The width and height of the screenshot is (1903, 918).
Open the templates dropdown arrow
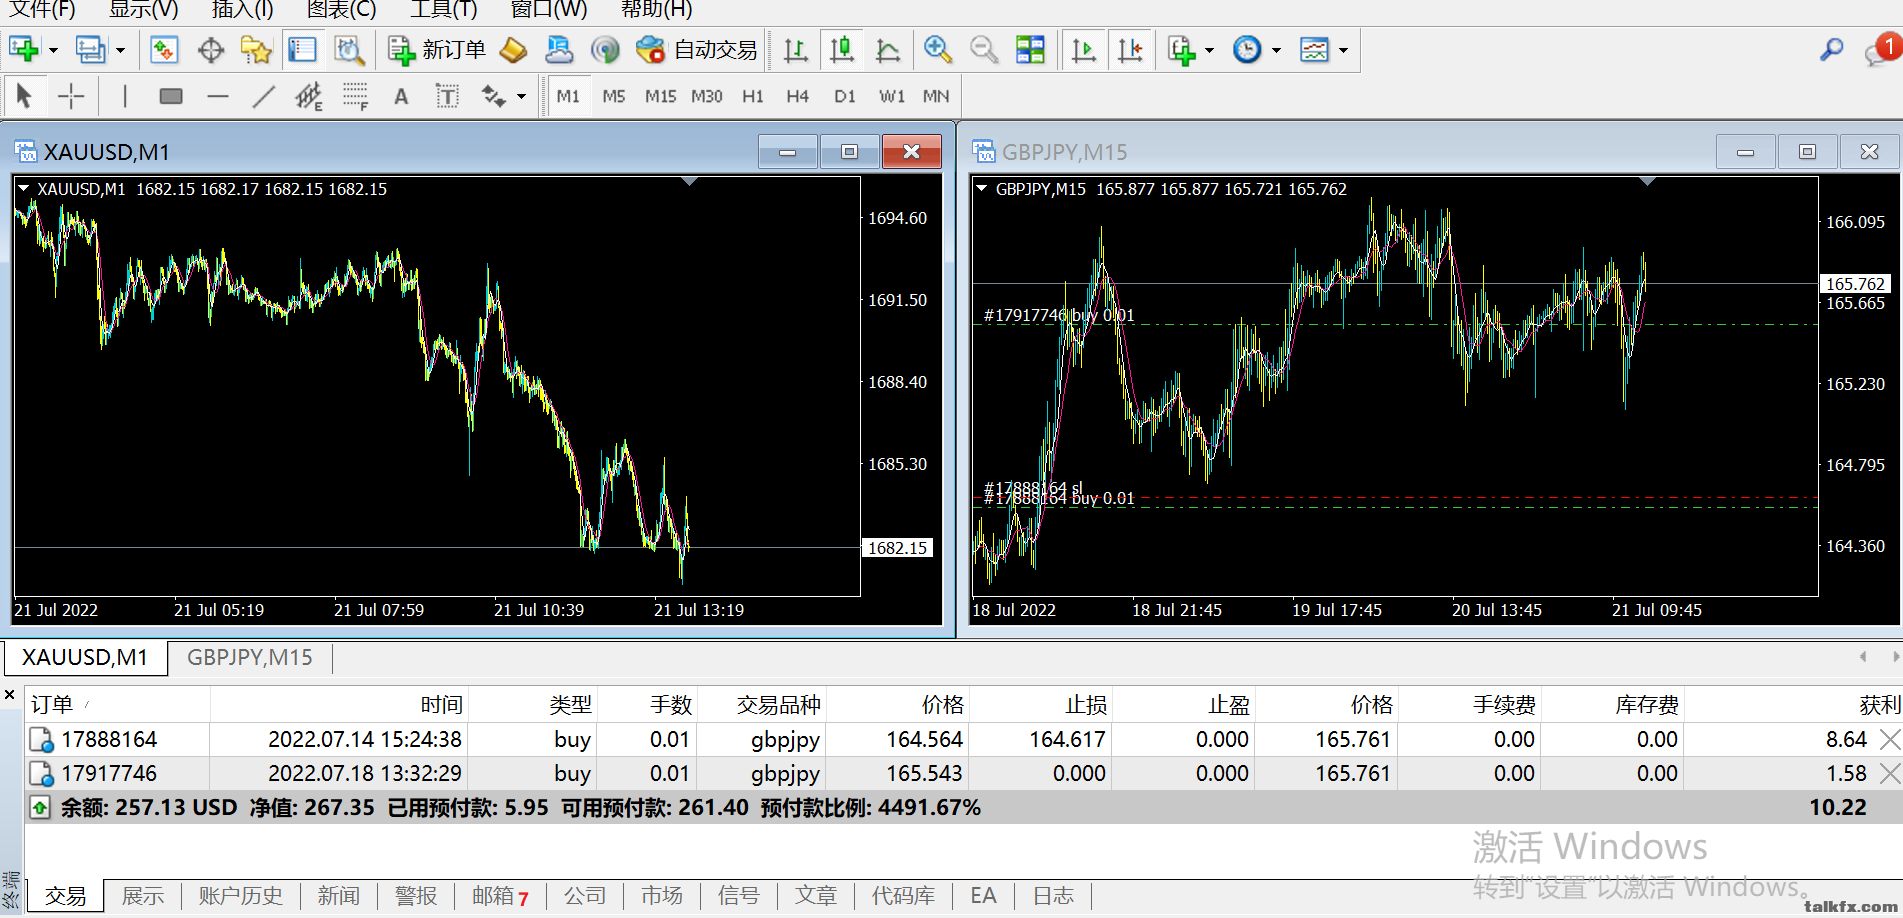1343,50
